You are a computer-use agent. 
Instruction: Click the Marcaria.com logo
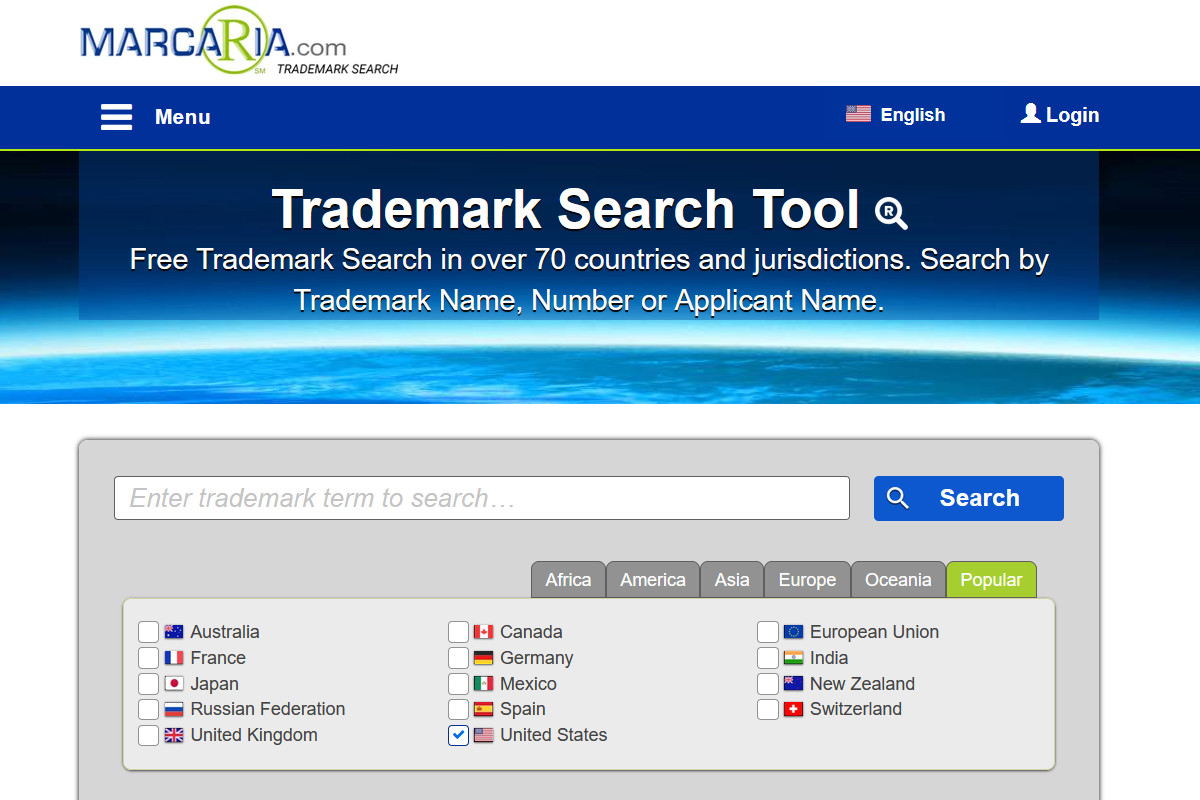(239, 42)
